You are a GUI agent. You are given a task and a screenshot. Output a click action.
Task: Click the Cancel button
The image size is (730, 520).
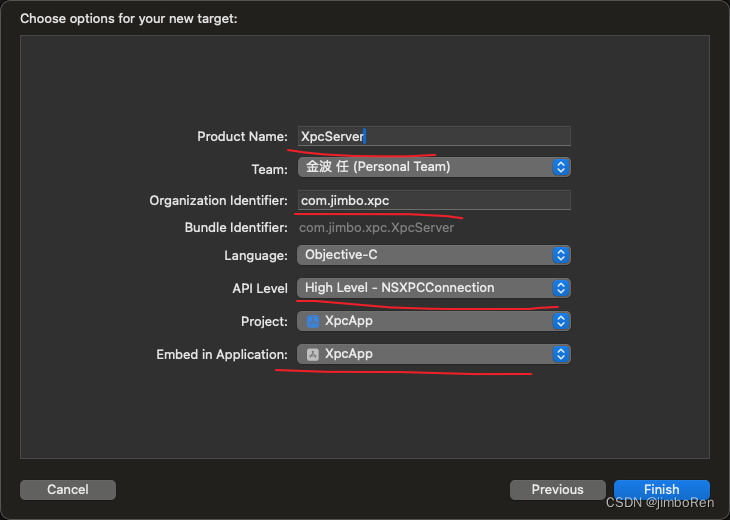point(68,490)
